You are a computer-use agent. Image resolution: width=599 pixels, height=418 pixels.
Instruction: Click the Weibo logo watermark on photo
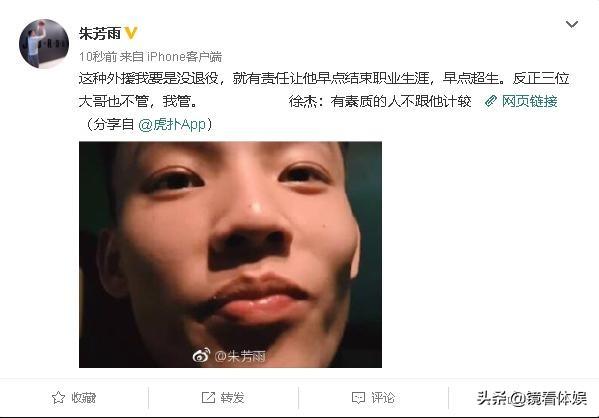click(x=201, y=355)
